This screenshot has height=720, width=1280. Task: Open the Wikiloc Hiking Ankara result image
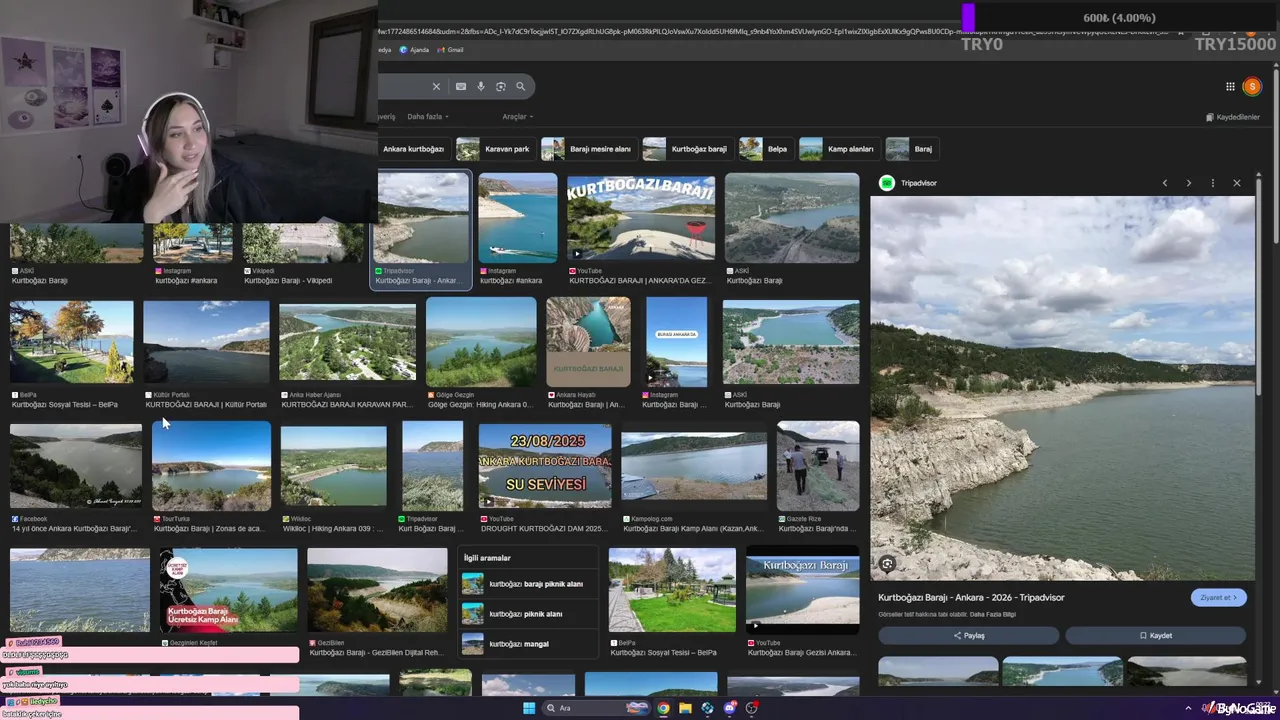334,466
